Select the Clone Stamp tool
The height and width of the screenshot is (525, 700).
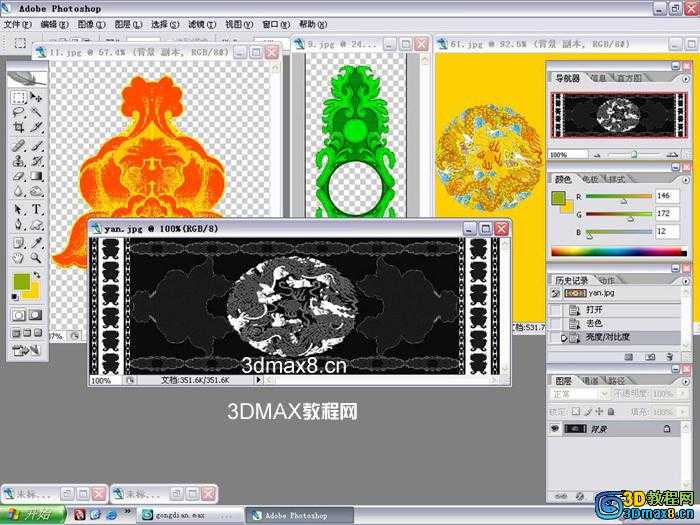click(x=18, y=161)
